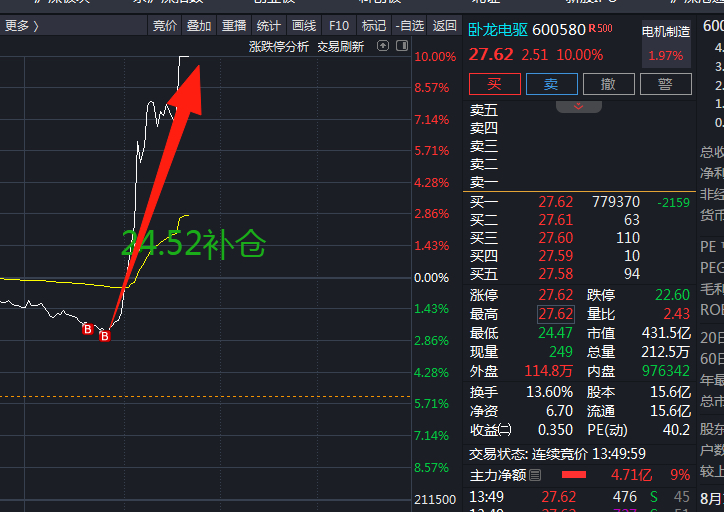Image resolution: width=724 pixels, height=512 pixels.
Task: Click the red 买 buy button
Action: [495, 84]
